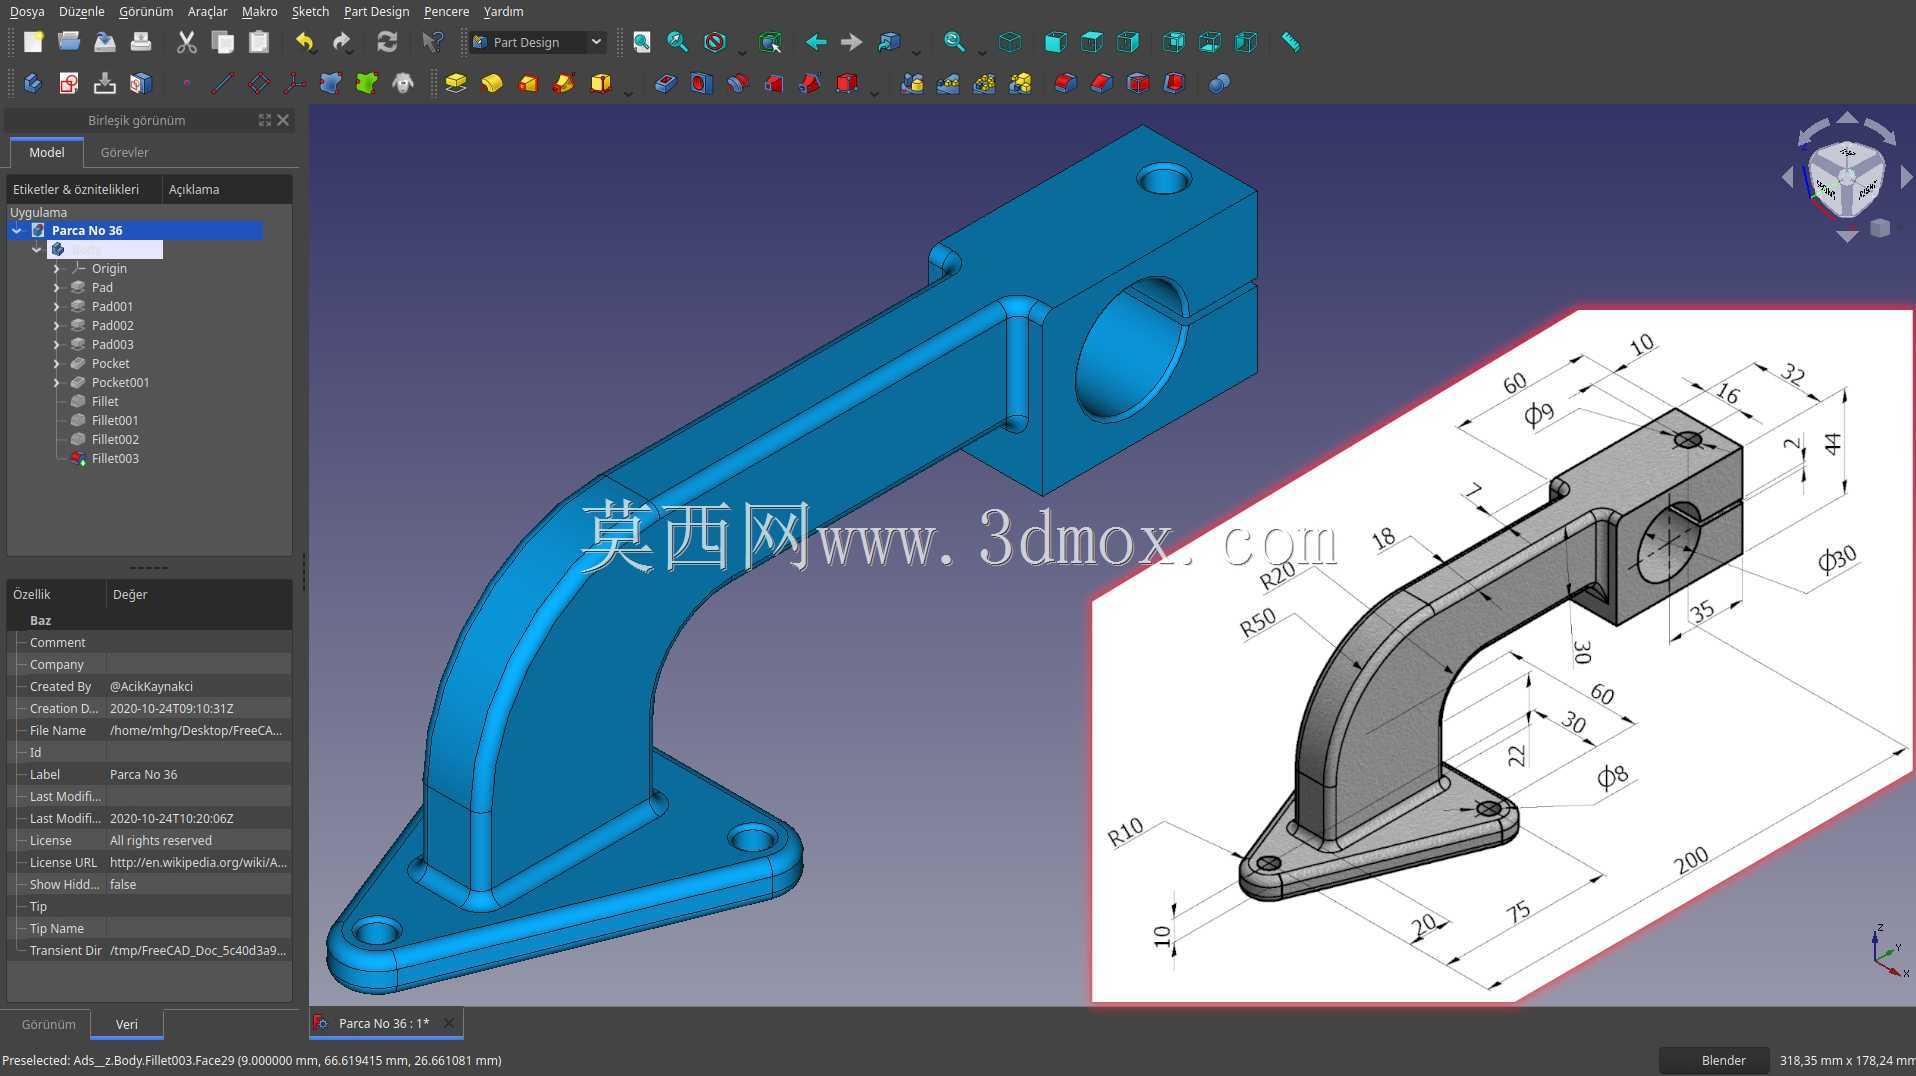
Task: Click the Chamfer tool icon
Action: point(1102,83)
